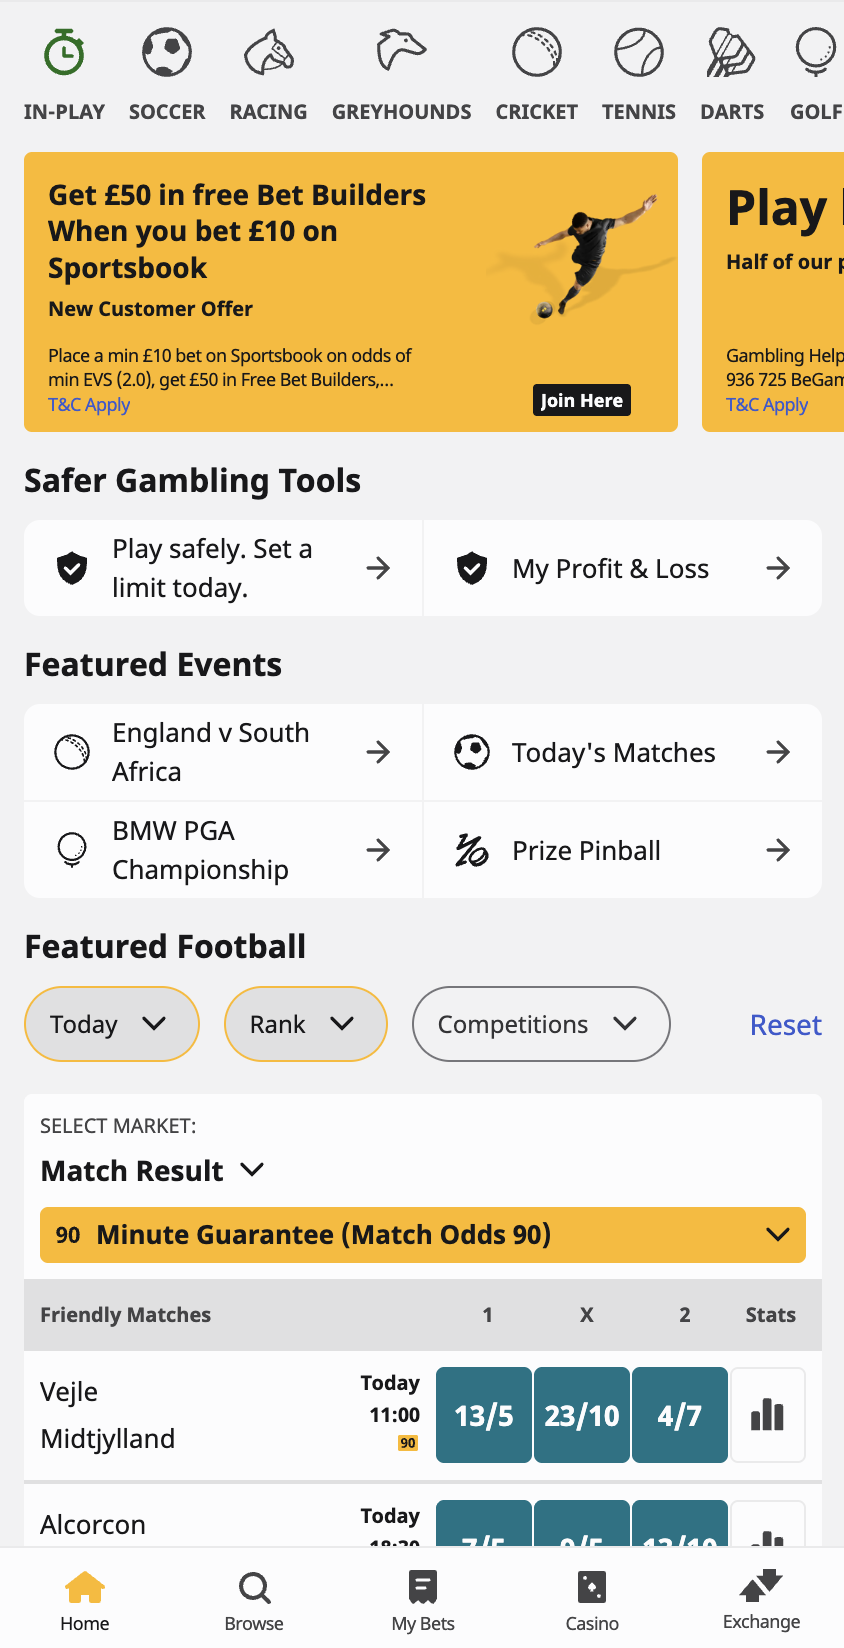The image size is (844, 1648).
Task: Switch to the Browse tab
Action: (x=254, y=1600)
